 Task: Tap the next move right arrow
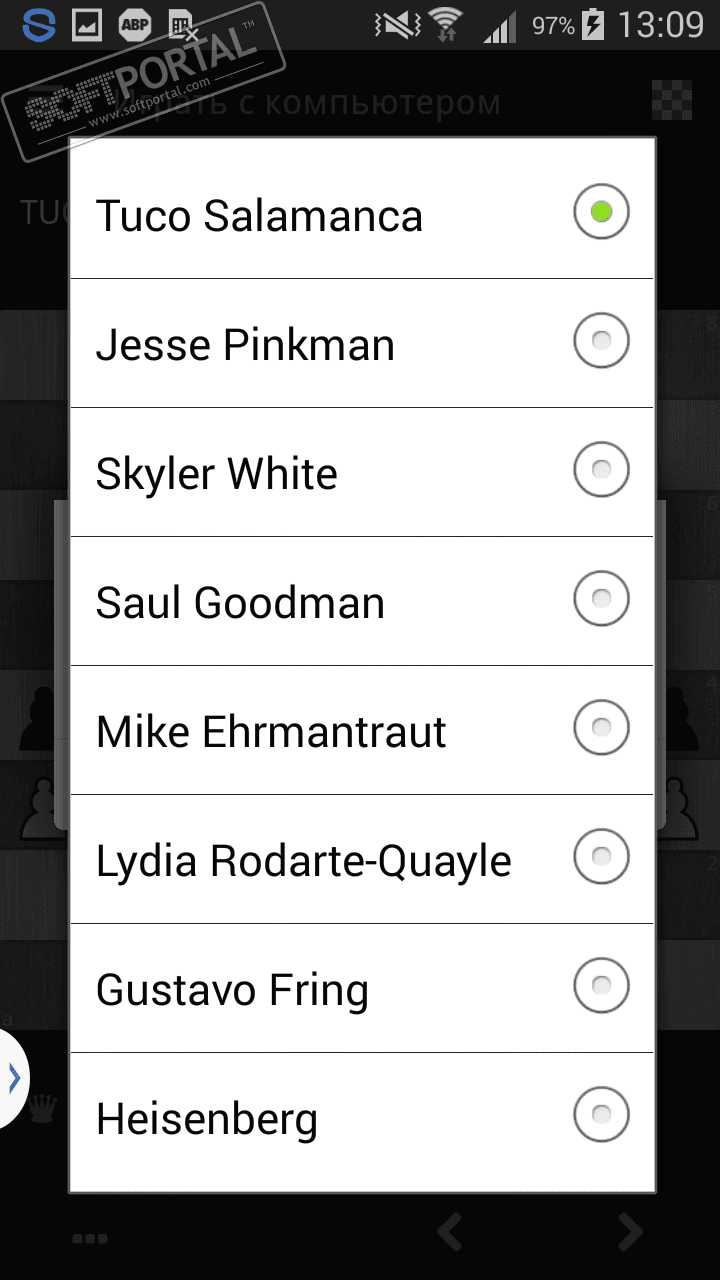[630, 1232]
